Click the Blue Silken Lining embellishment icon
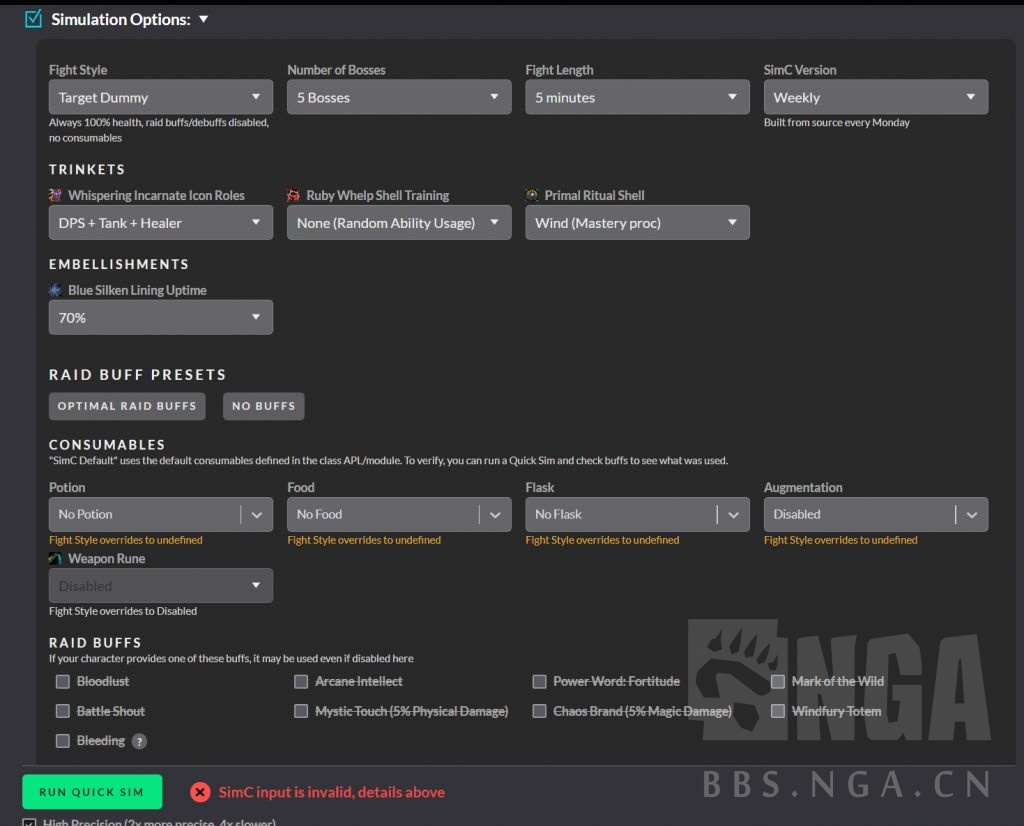Screen dimensions: 1024x826 (56, 290)
